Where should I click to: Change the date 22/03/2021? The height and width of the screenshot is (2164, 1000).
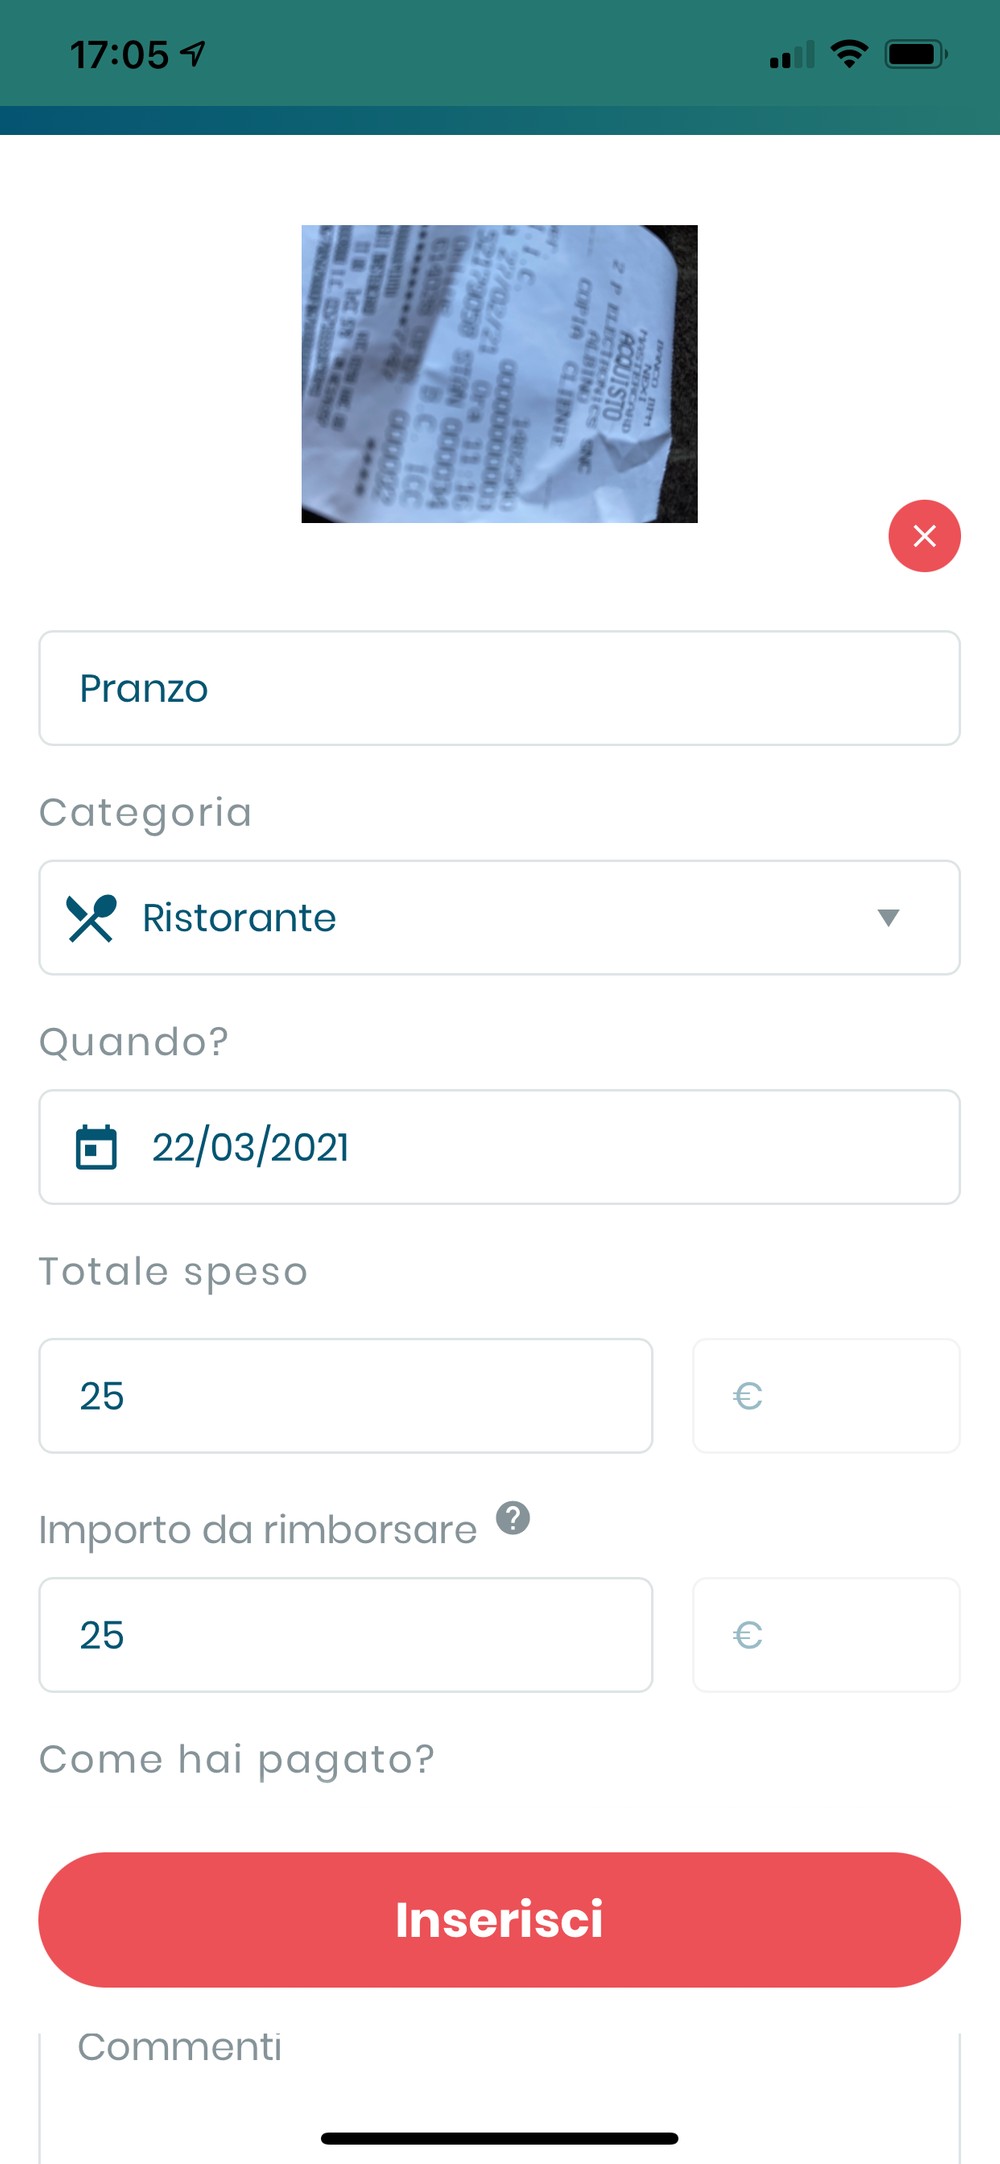point(499,1147)
